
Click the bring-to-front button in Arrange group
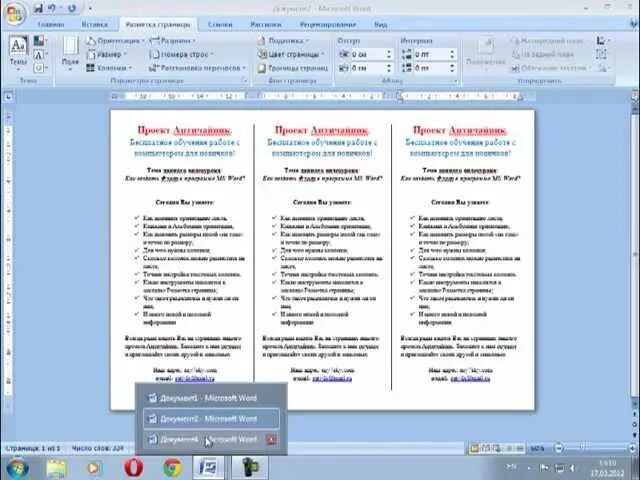pyautogui.click(x=547, y=41)
